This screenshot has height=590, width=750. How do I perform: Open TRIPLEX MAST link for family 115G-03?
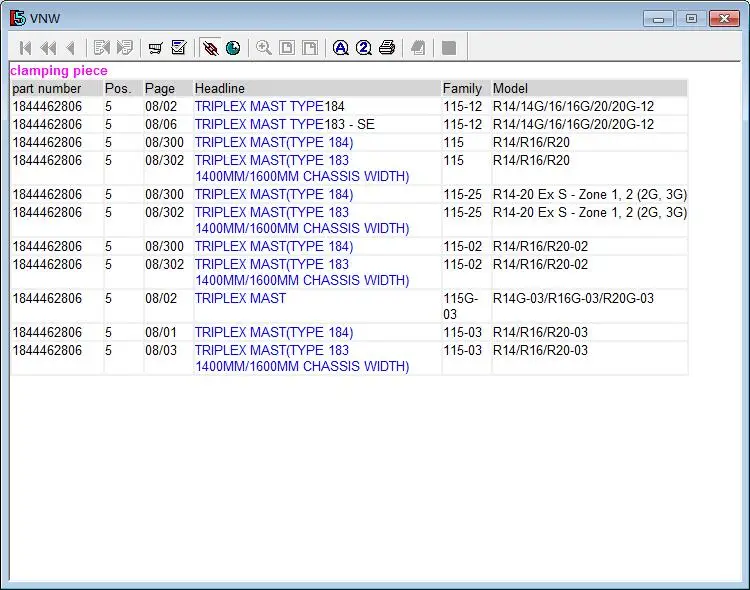tap(240, 298)
